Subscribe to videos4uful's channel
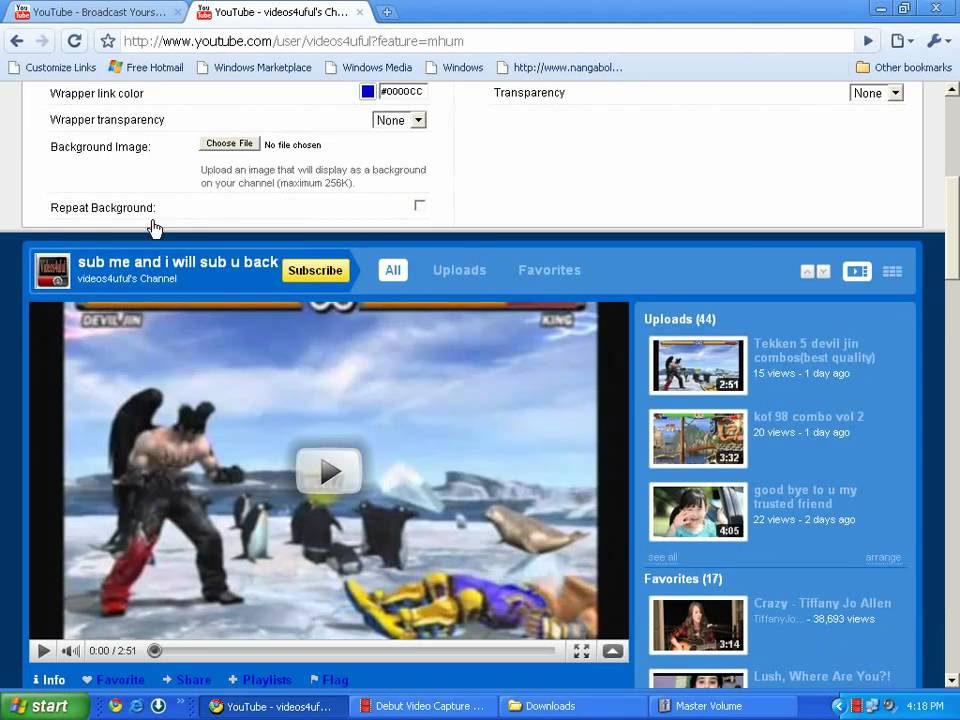This screenshot has width=960, height=720. (x=315, y=271)
